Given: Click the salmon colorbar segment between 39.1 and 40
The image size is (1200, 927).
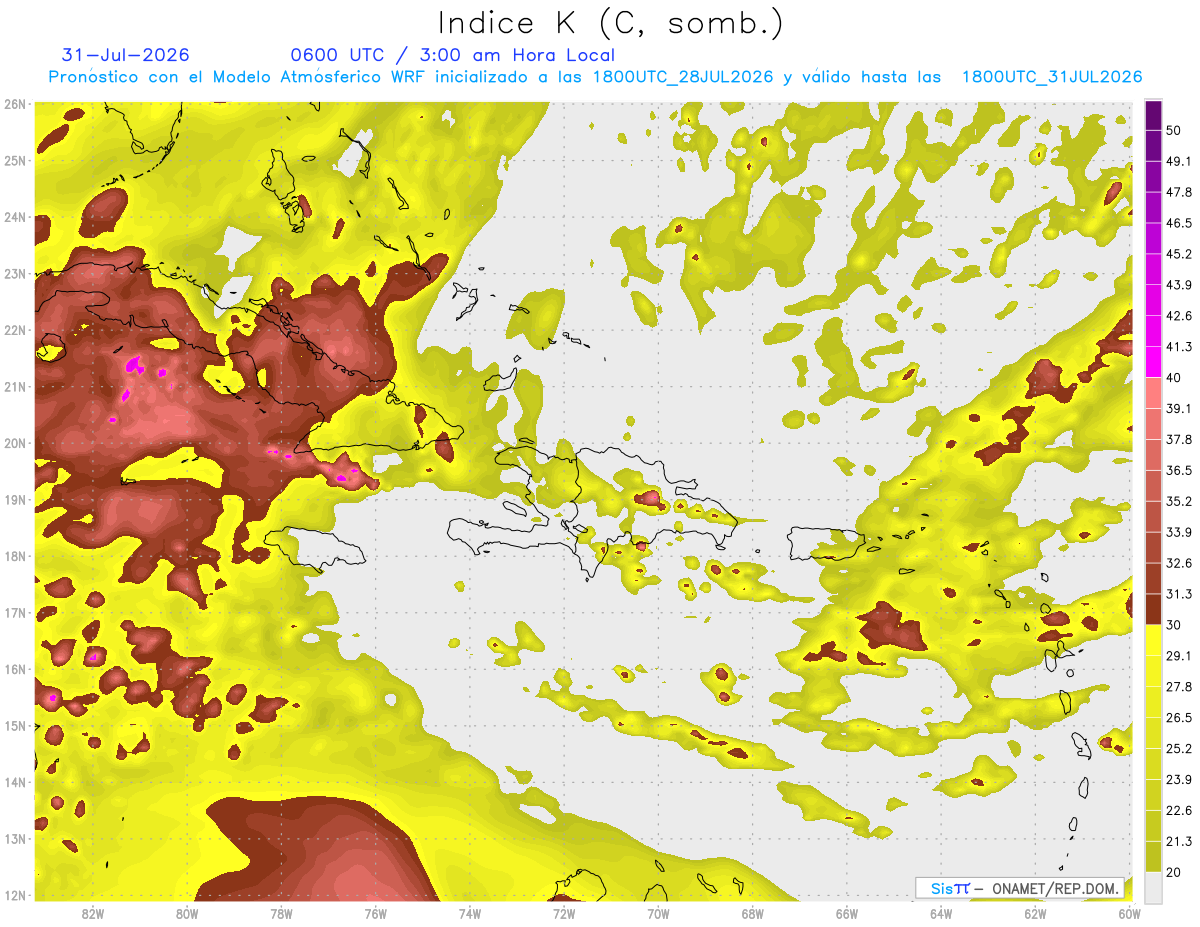Looking at the screenshot, I should (x=1153, y=392).
